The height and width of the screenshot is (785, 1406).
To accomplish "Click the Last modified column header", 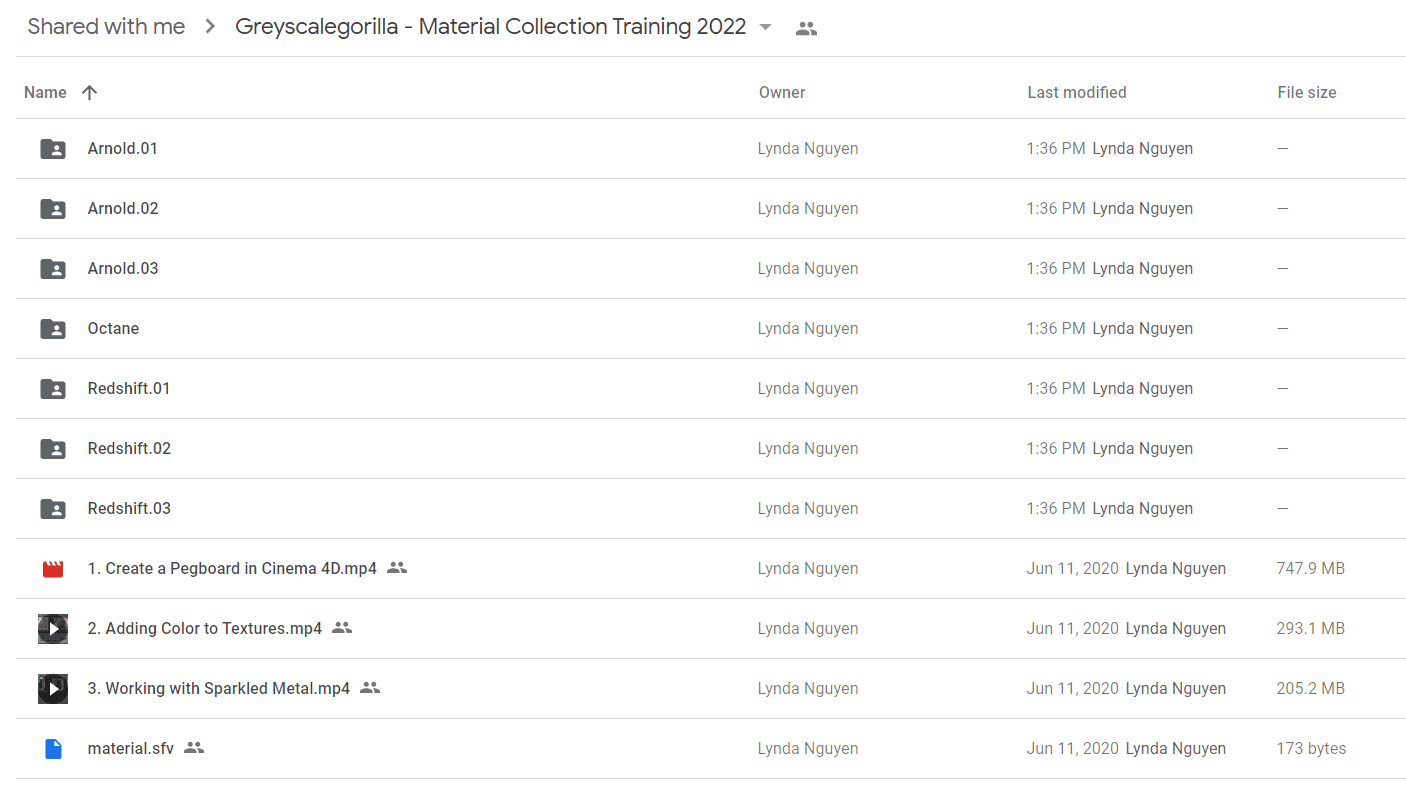I will [1077, 92].
